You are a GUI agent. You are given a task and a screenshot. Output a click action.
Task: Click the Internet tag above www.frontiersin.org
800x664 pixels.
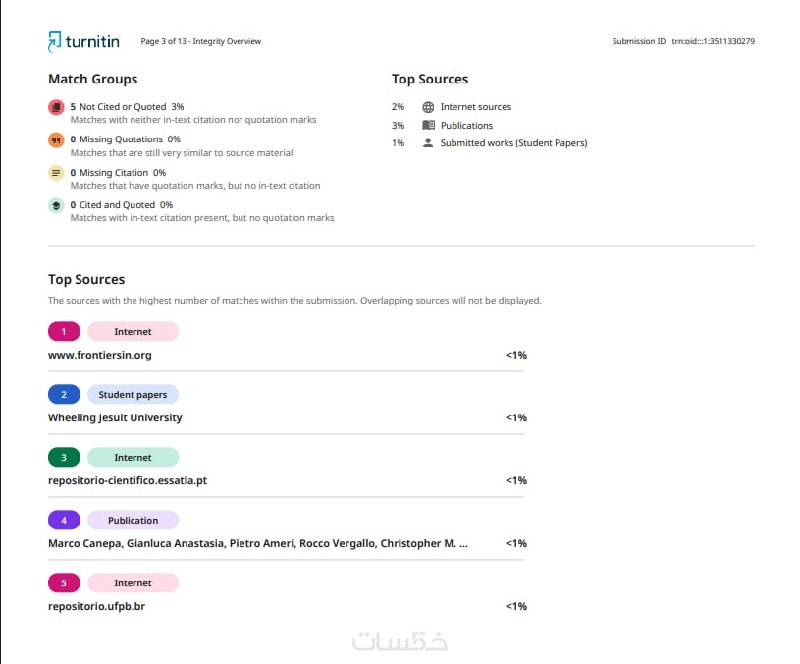point(133,332)
